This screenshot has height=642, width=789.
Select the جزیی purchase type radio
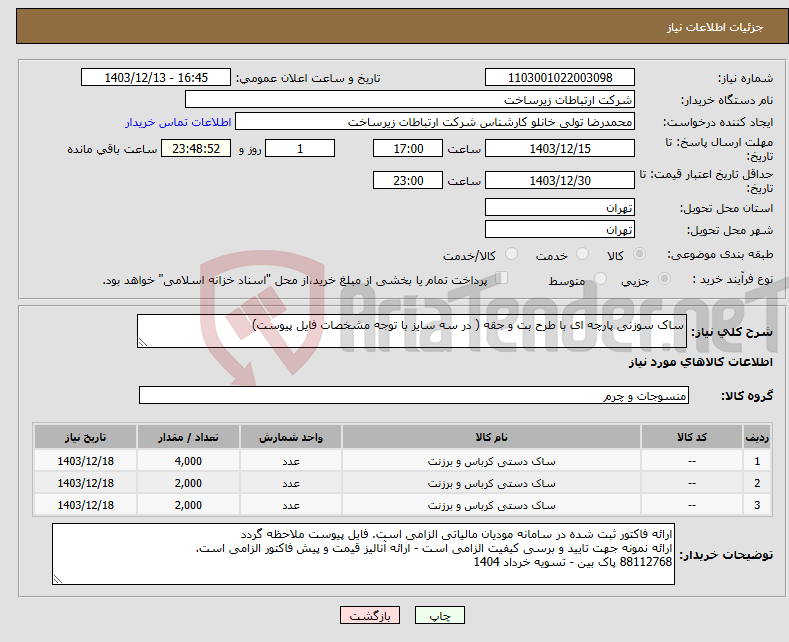(664, 279)
